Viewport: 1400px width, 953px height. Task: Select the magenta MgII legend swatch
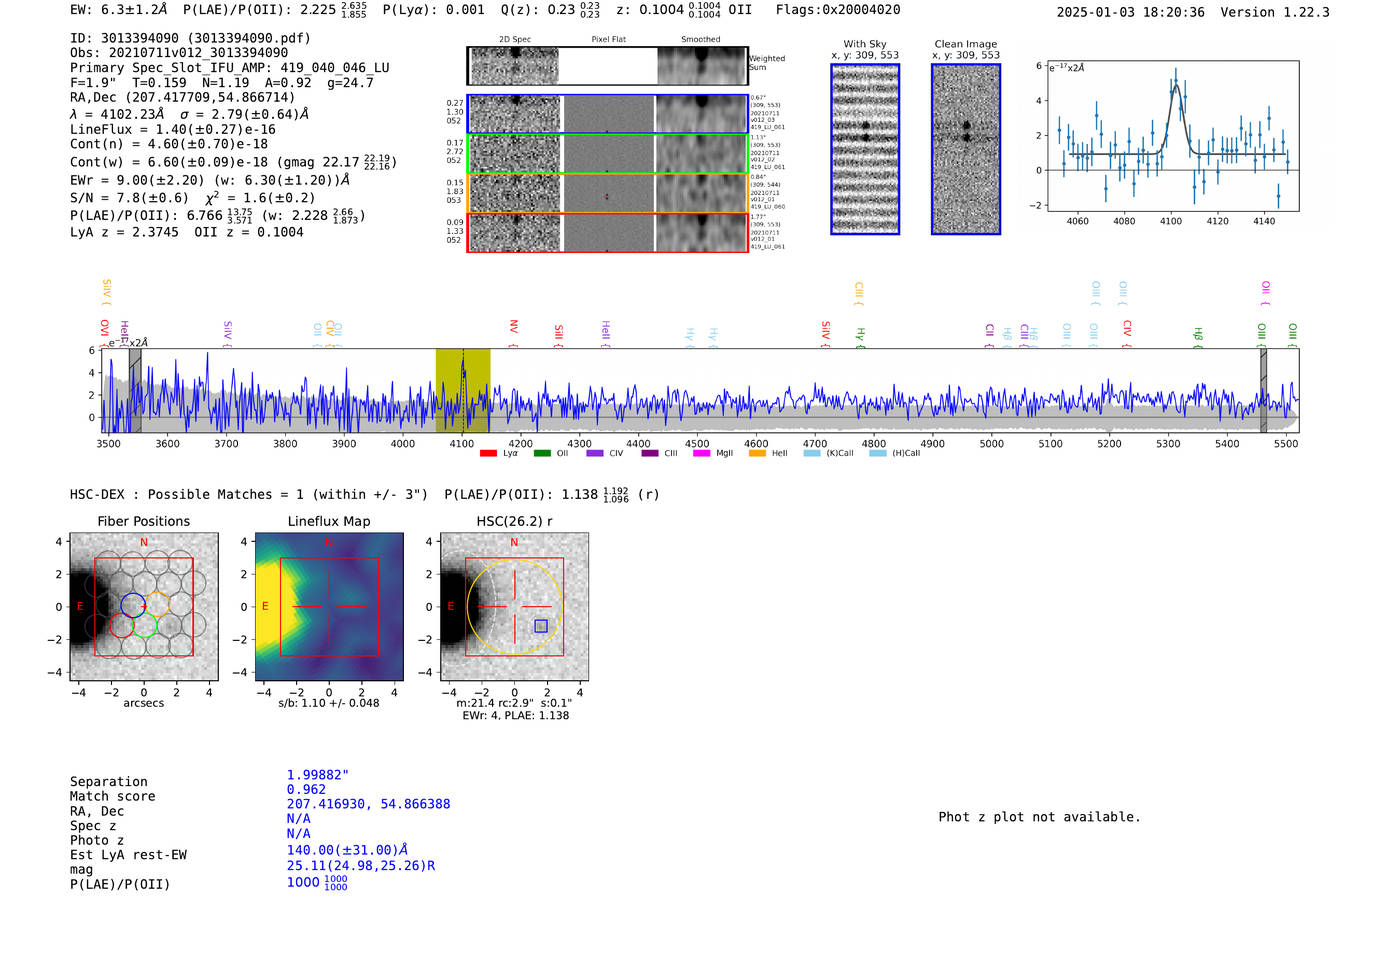pos(701,454)
